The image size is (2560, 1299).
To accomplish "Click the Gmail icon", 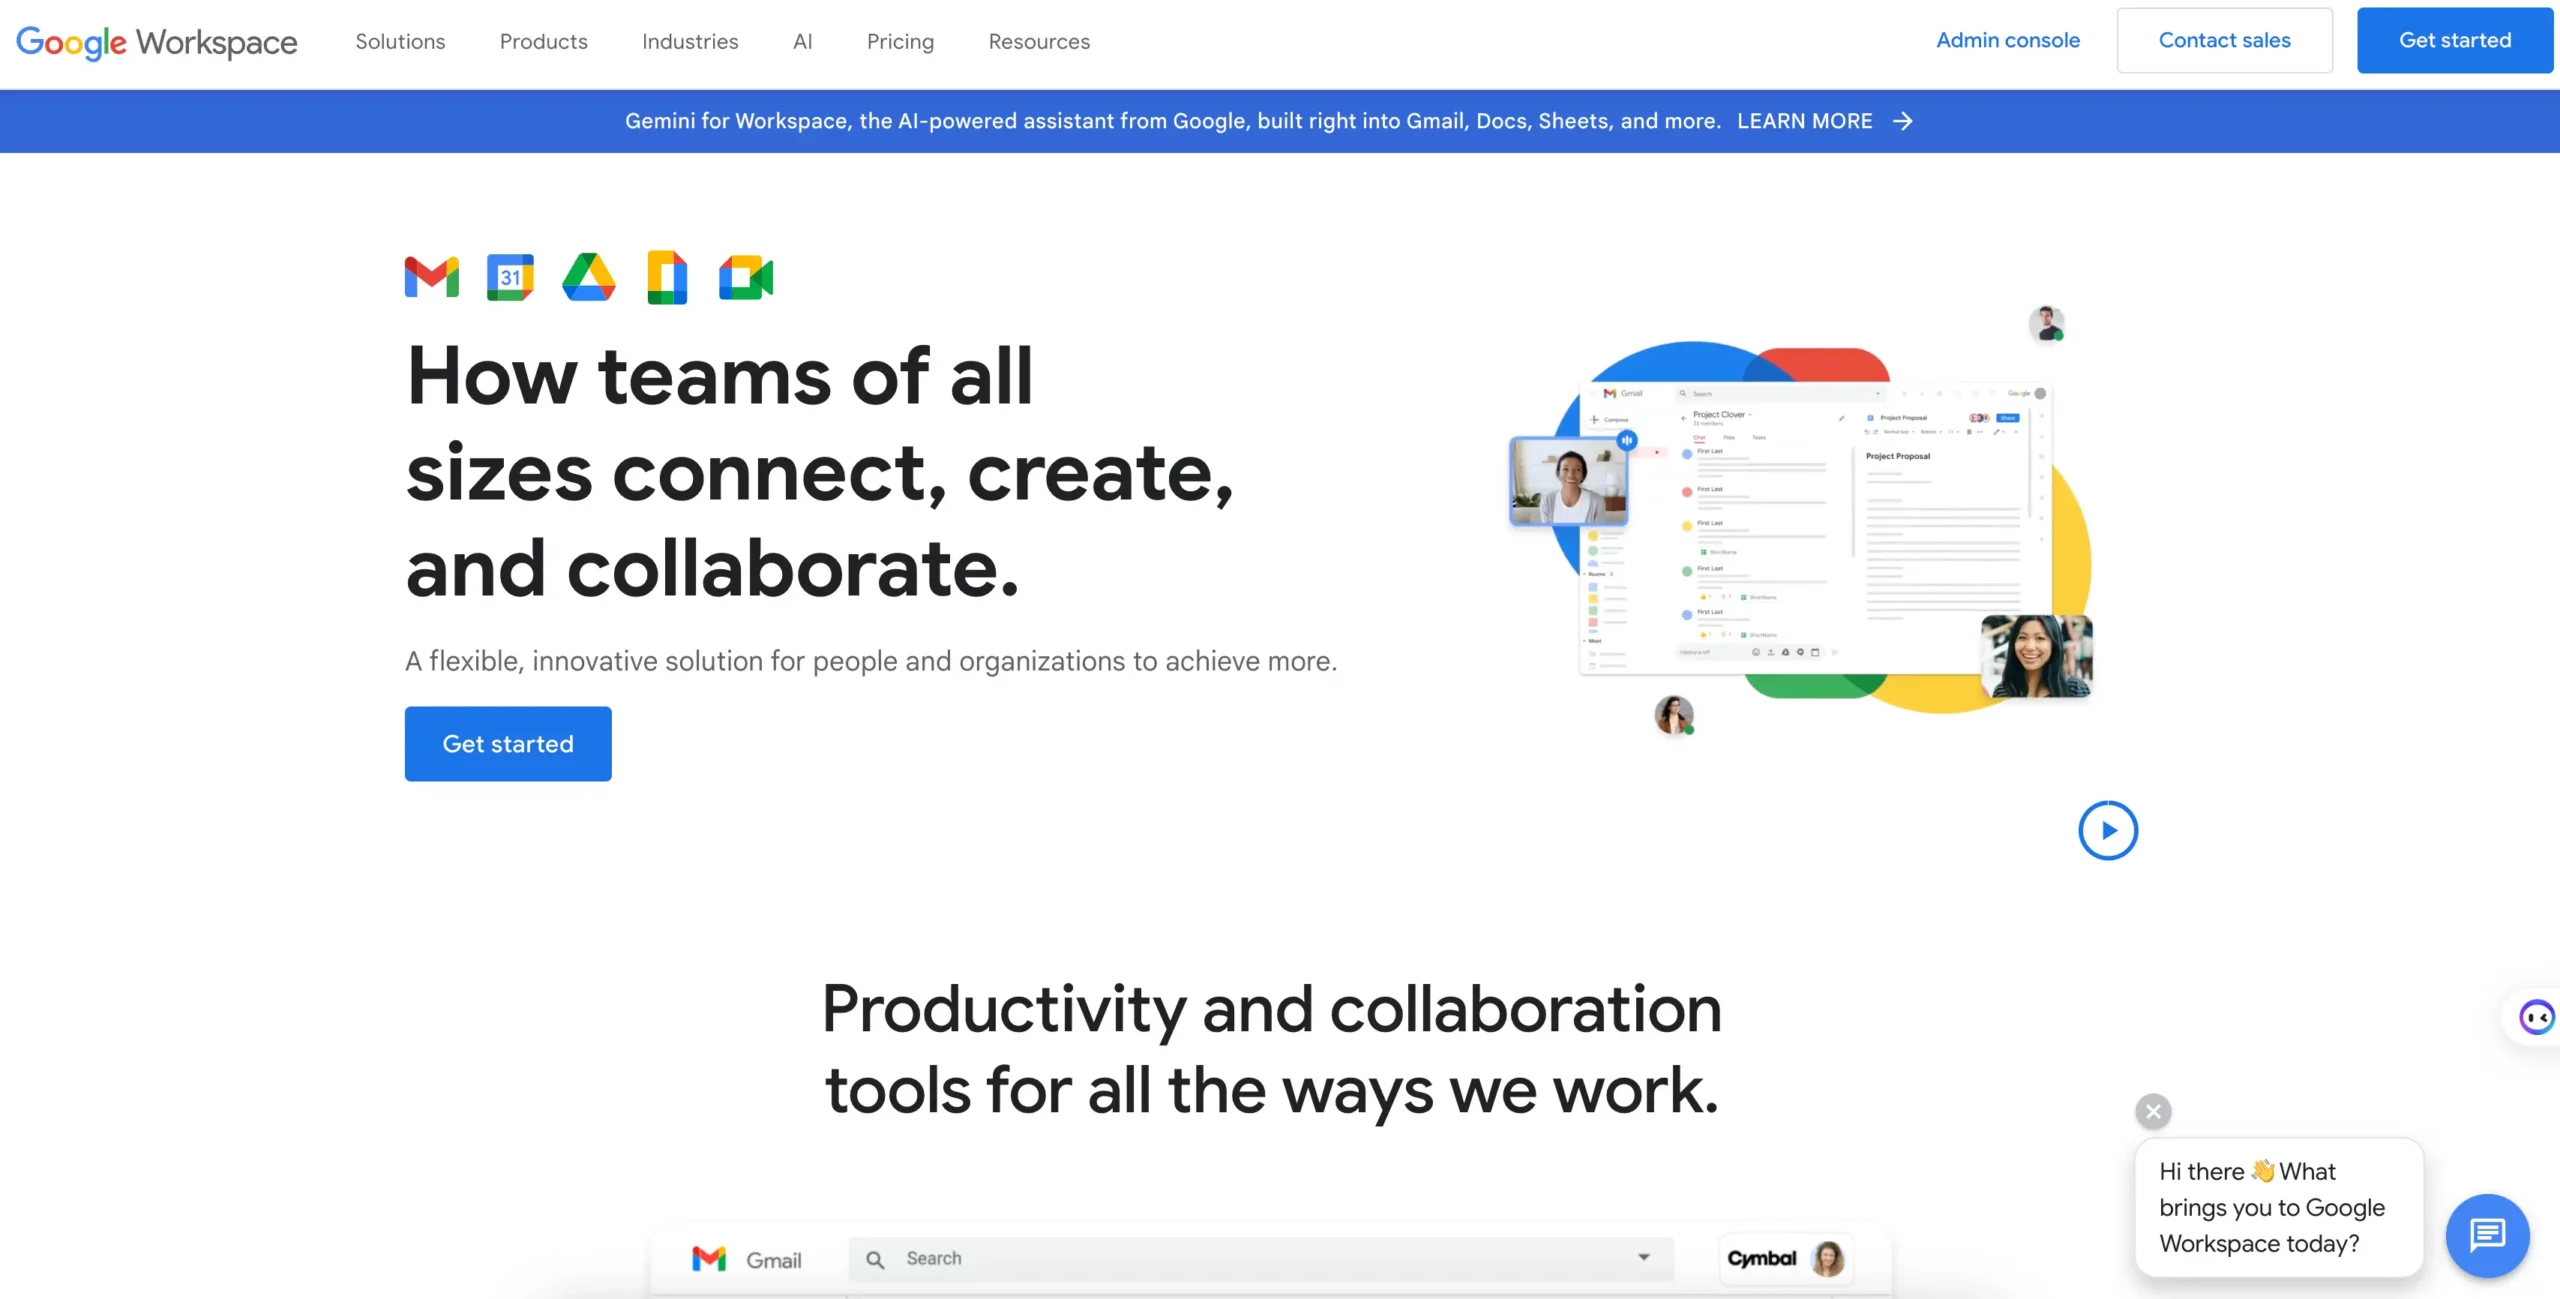I will (432, 277).
